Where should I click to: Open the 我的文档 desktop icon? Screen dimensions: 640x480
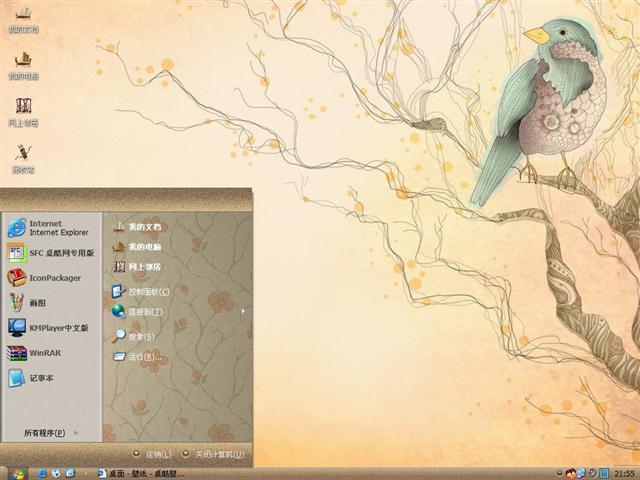point(23,19)
